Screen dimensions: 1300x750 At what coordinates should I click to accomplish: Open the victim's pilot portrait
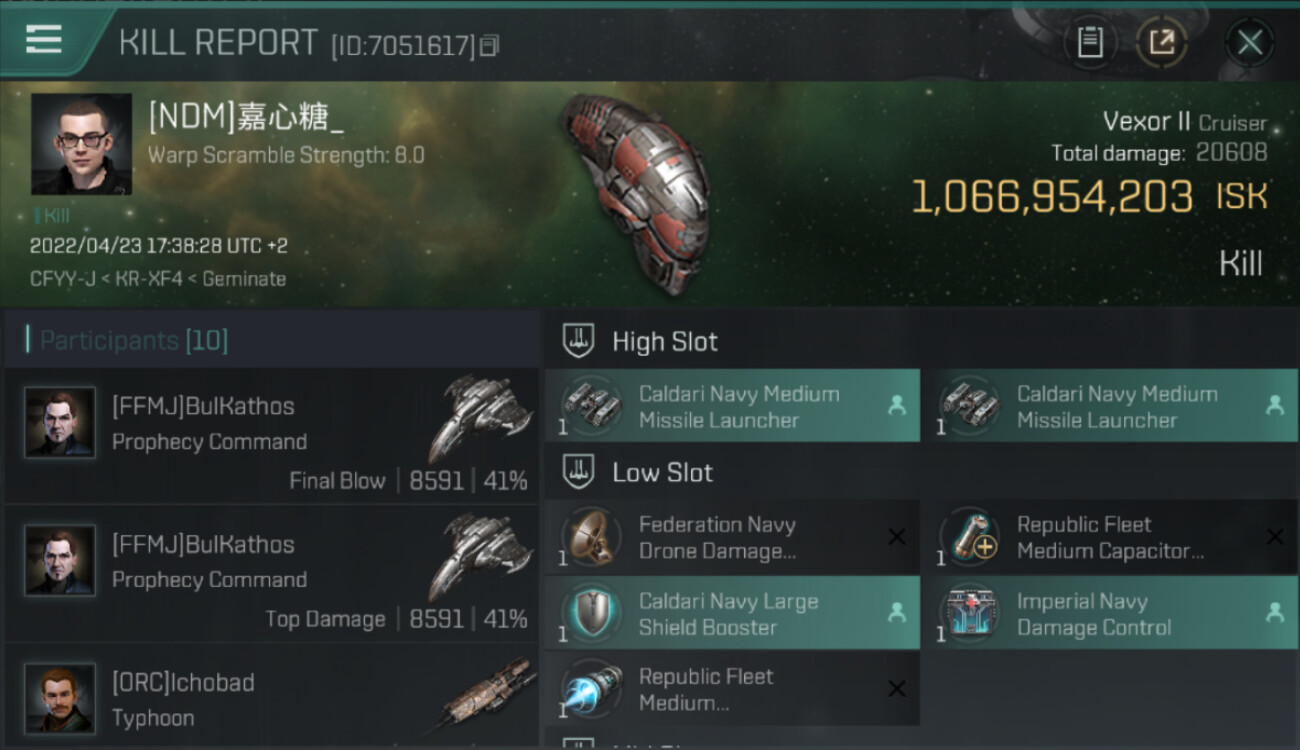click(x=81, y=144)
